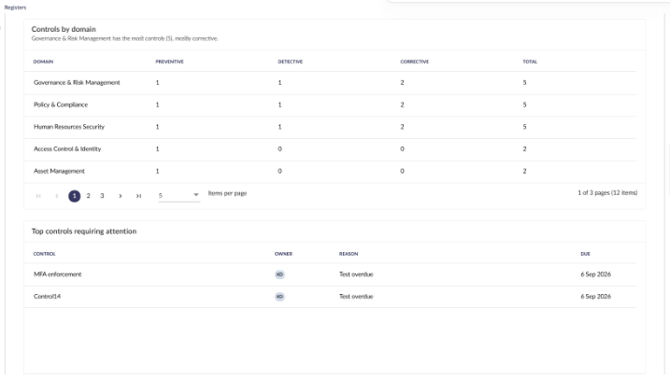Sort by PREVENTIVE column header
This screenshot has height=378, width=670.
(170, 62)
